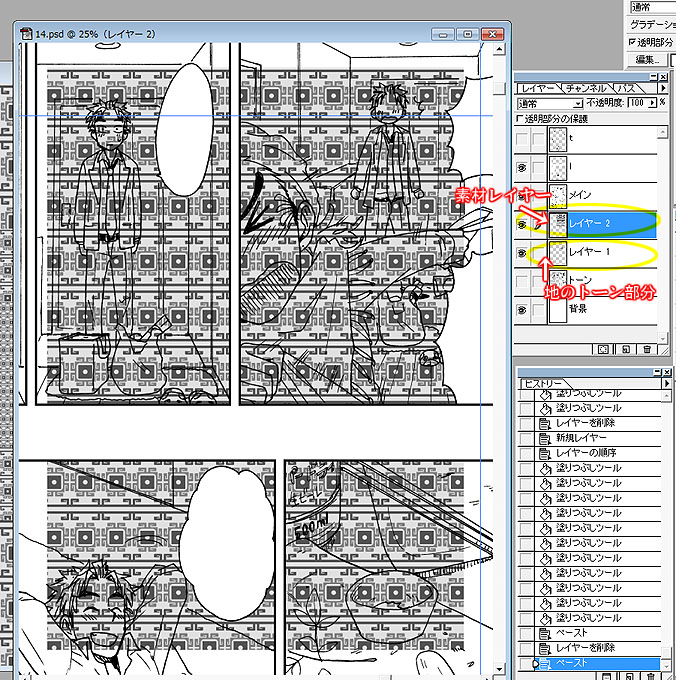
Task: Set history brush source box for レイヤーの順序
Action: pyautogui.click(x=526, y=454)
